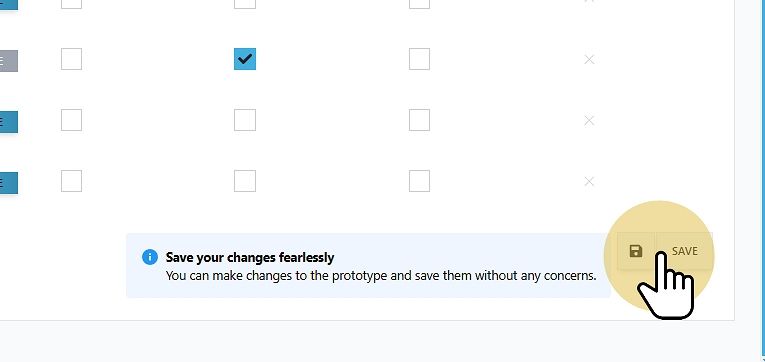765x362 pixels.
Task: Click the blue info icon in banner
Action: click(150, 257)
